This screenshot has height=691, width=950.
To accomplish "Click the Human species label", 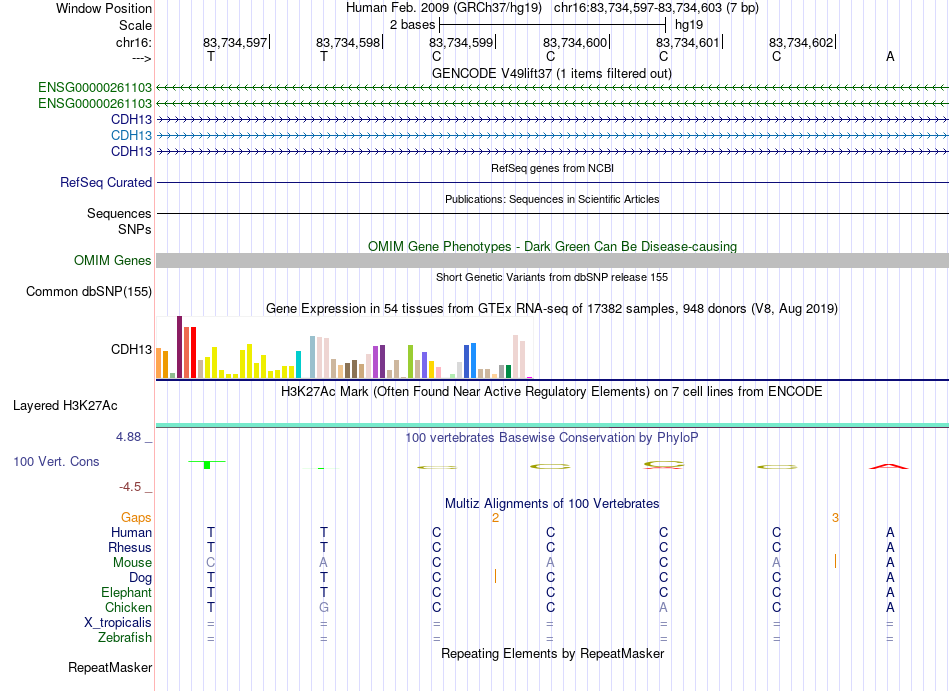I will click(131, 532).
